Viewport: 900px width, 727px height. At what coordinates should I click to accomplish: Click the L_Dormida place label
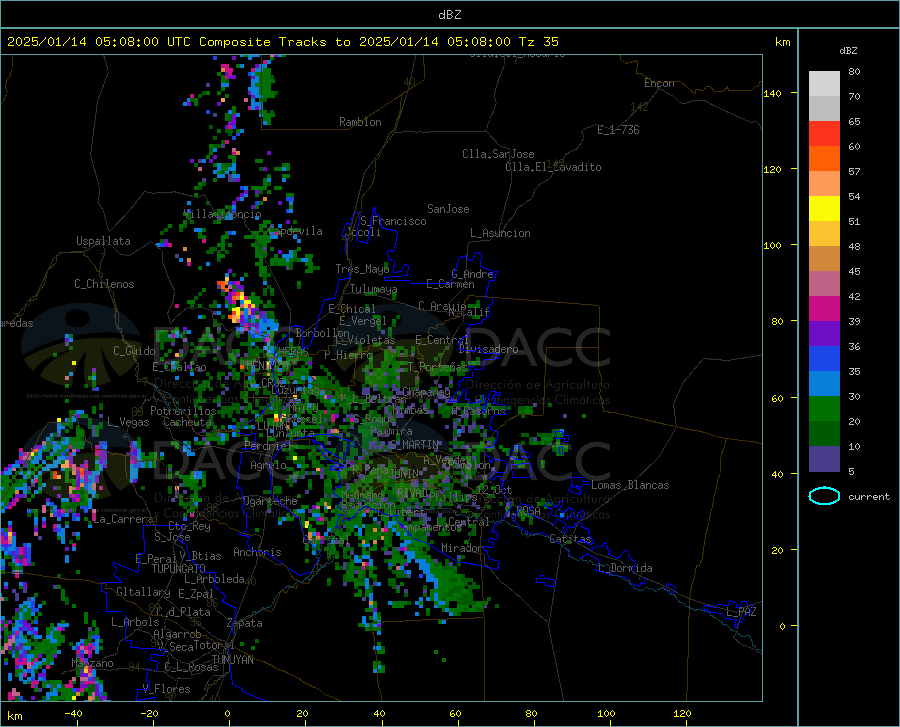624,568
